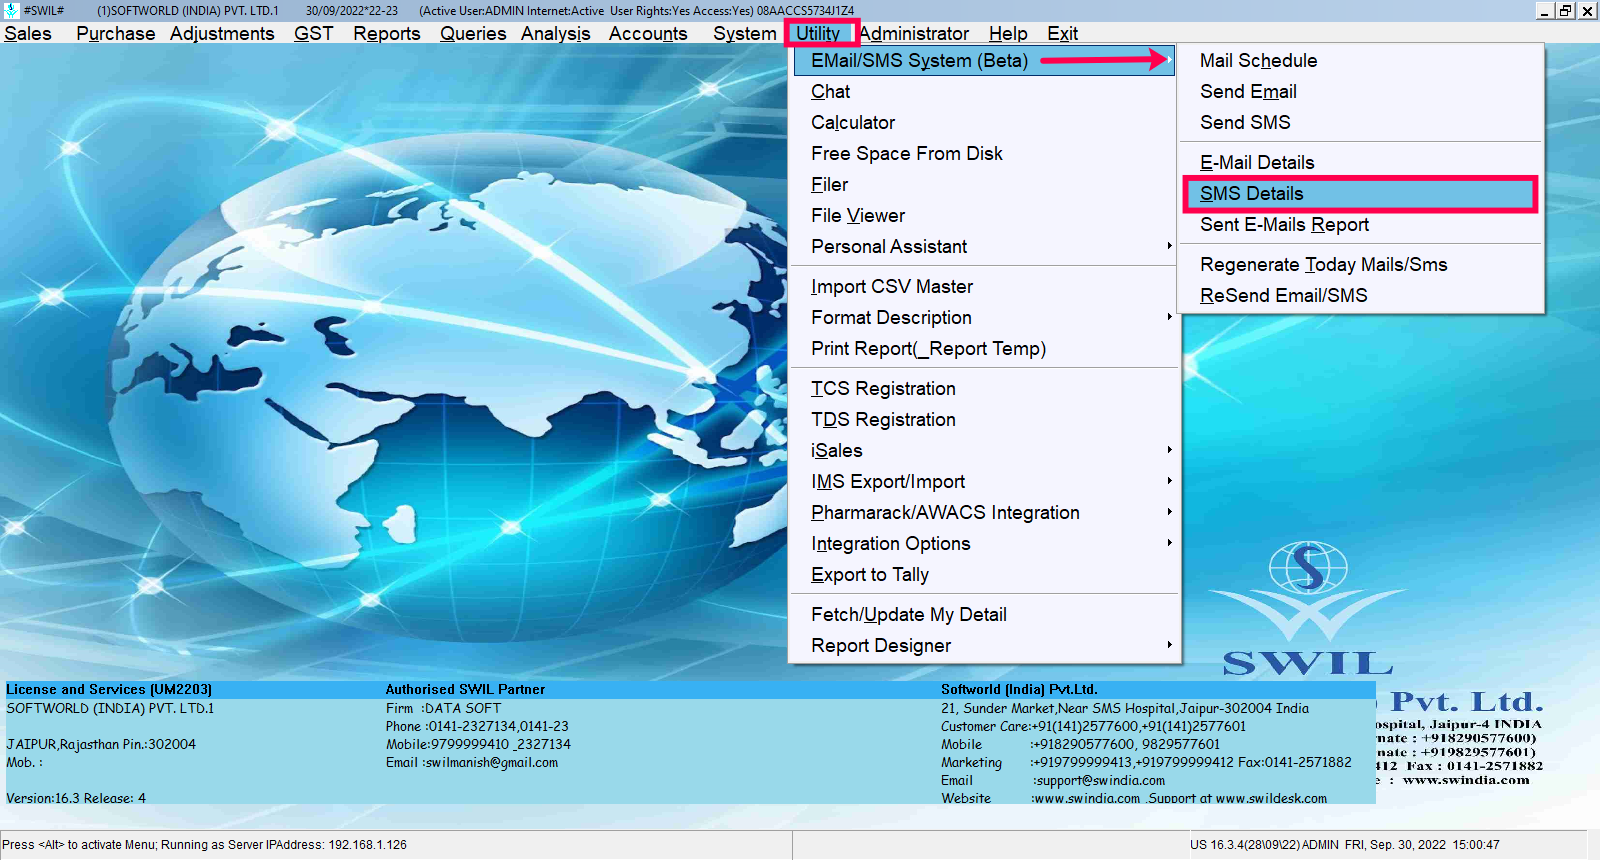
Task: Open SMS Details
Action: tap(1361, 193)
